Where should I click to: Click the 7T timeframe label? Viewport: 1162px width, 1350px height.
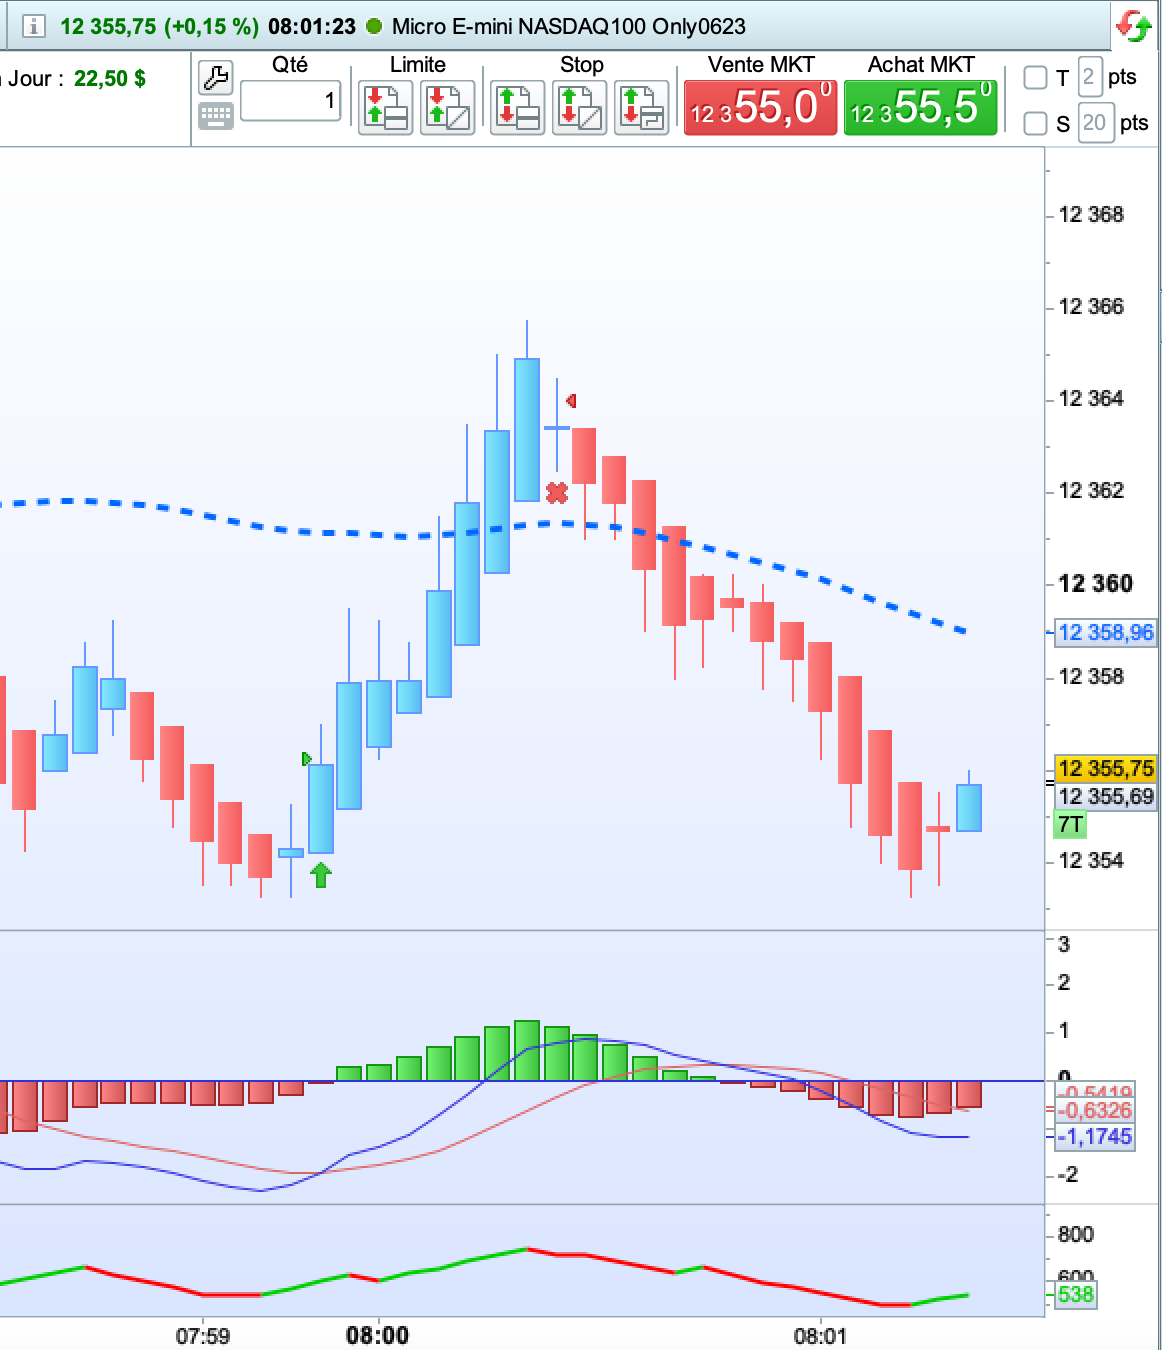1070,825
